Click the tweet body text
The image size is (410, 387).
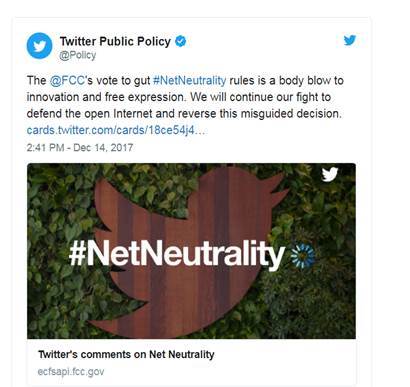pos(185,97)
